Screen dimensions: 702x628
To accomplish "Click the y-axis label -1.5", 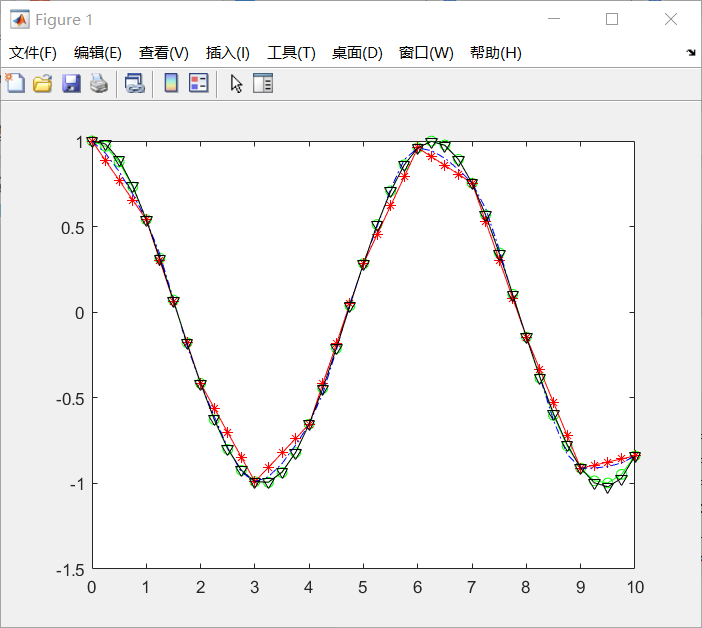I will coord(70,570).
